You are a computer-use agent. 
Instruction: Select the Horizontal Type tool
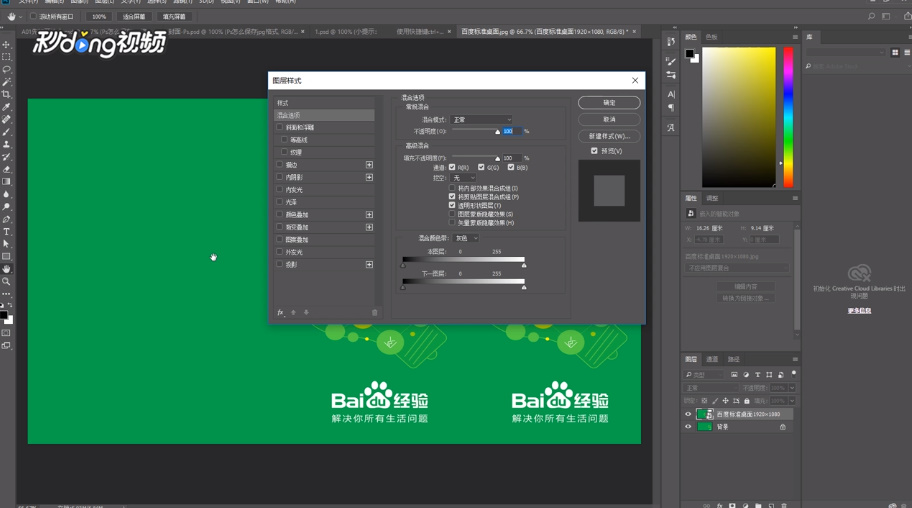point(6,232)
